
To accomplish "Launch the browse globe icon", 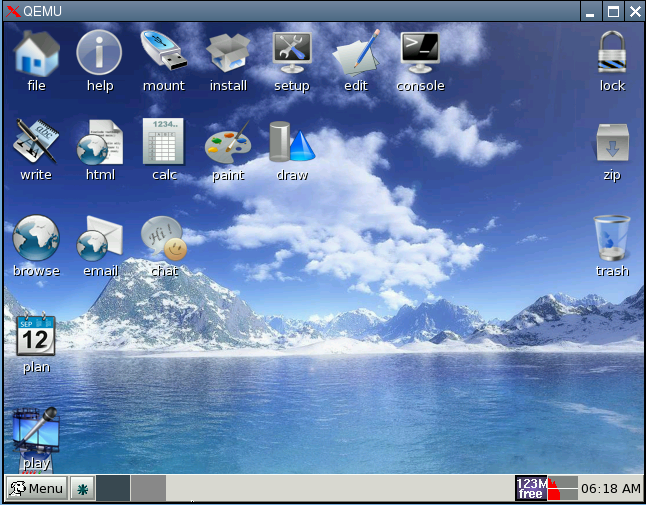I will pos(36,238).
